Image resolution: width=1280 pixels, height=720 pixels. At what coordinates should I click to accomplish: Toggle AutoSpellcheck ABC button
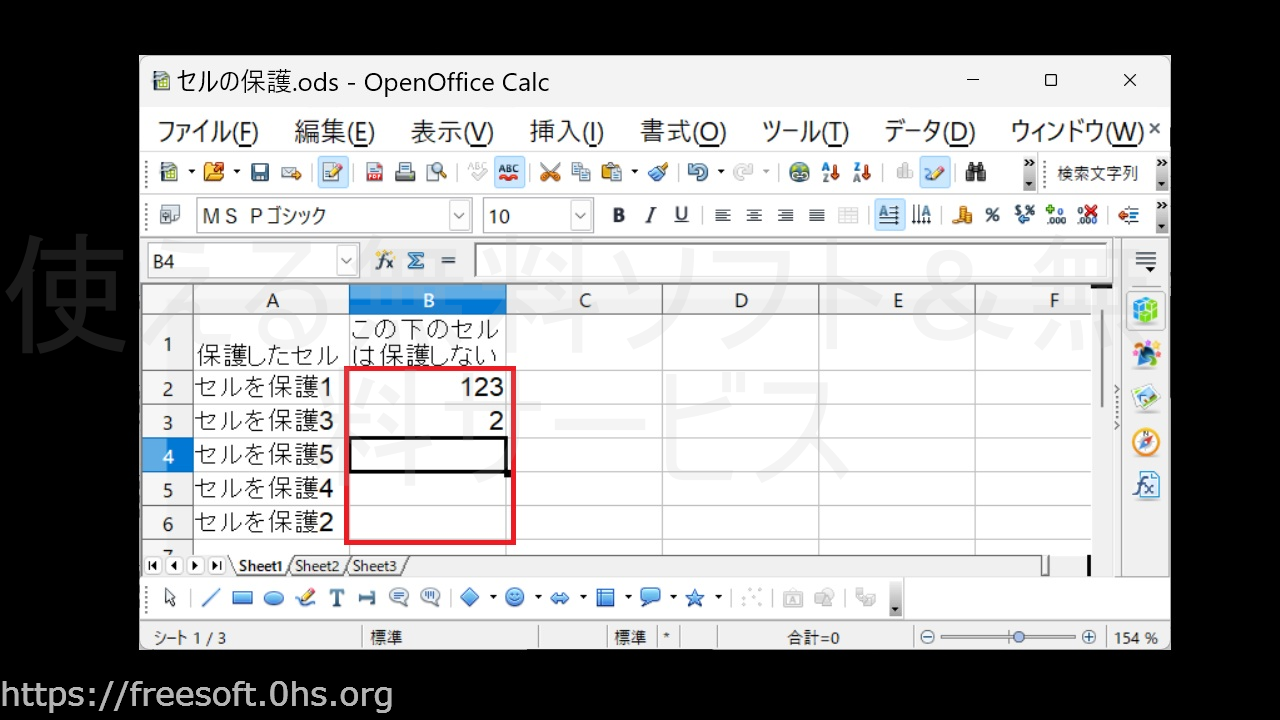[509, 173]
